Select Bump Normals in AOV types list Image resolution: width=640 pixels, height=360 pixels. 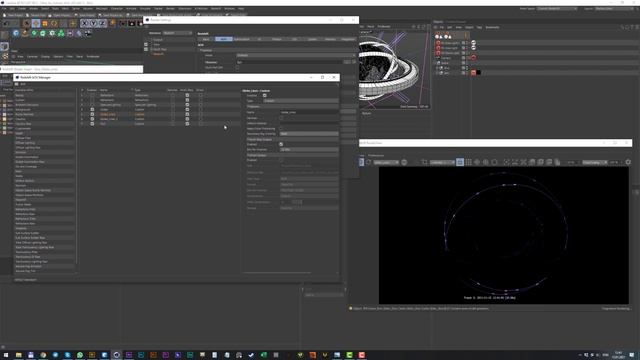pos(44,114)
